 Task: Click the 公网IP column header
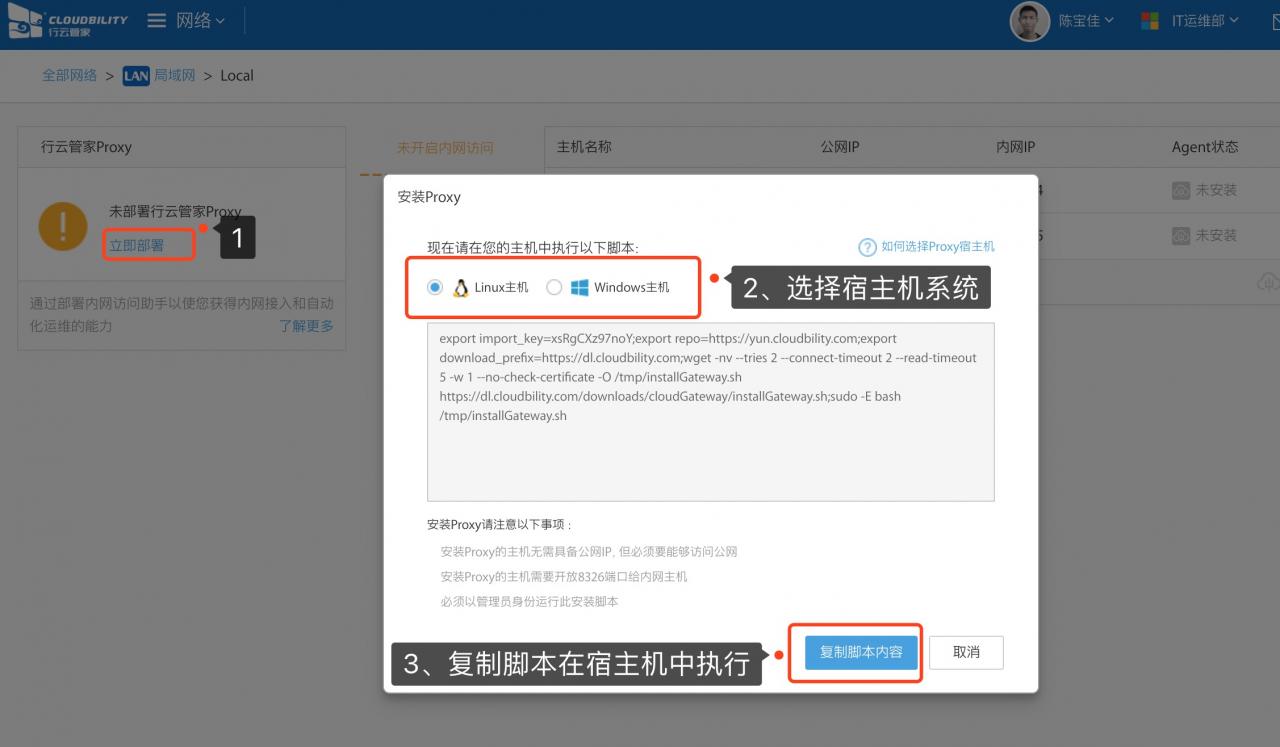click(840, 147)
